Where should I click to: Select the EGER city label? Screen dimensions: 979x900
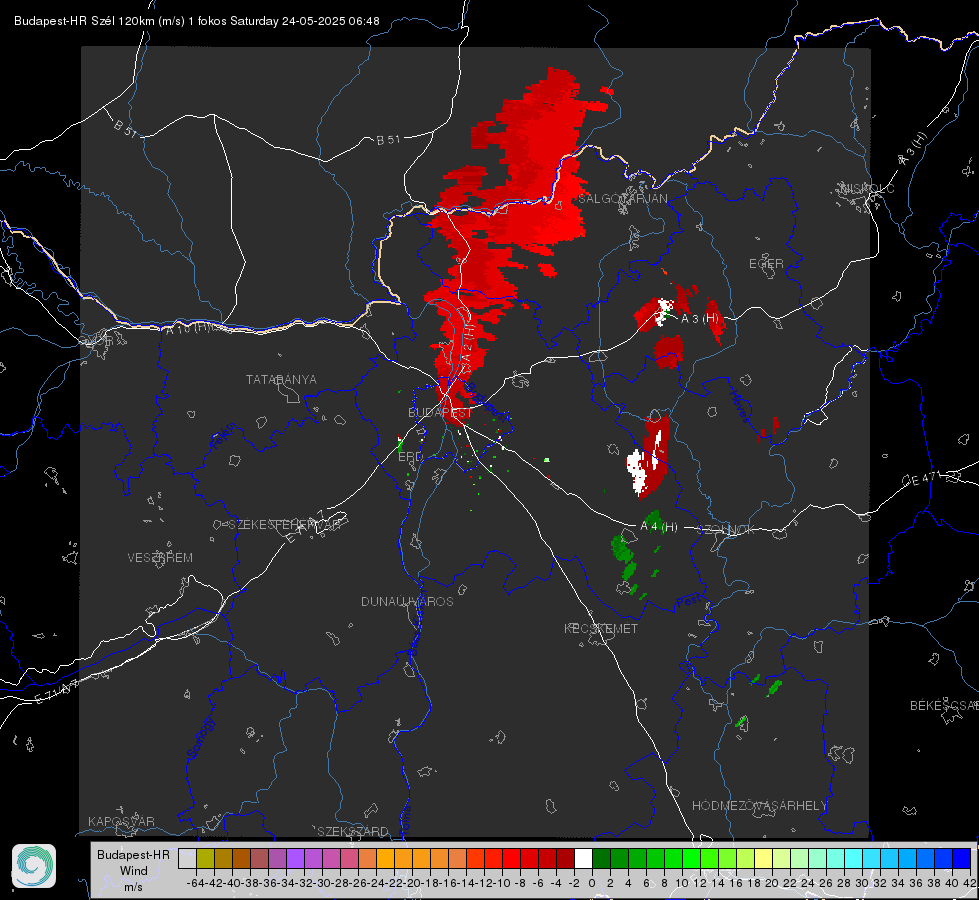click(766, 264)
